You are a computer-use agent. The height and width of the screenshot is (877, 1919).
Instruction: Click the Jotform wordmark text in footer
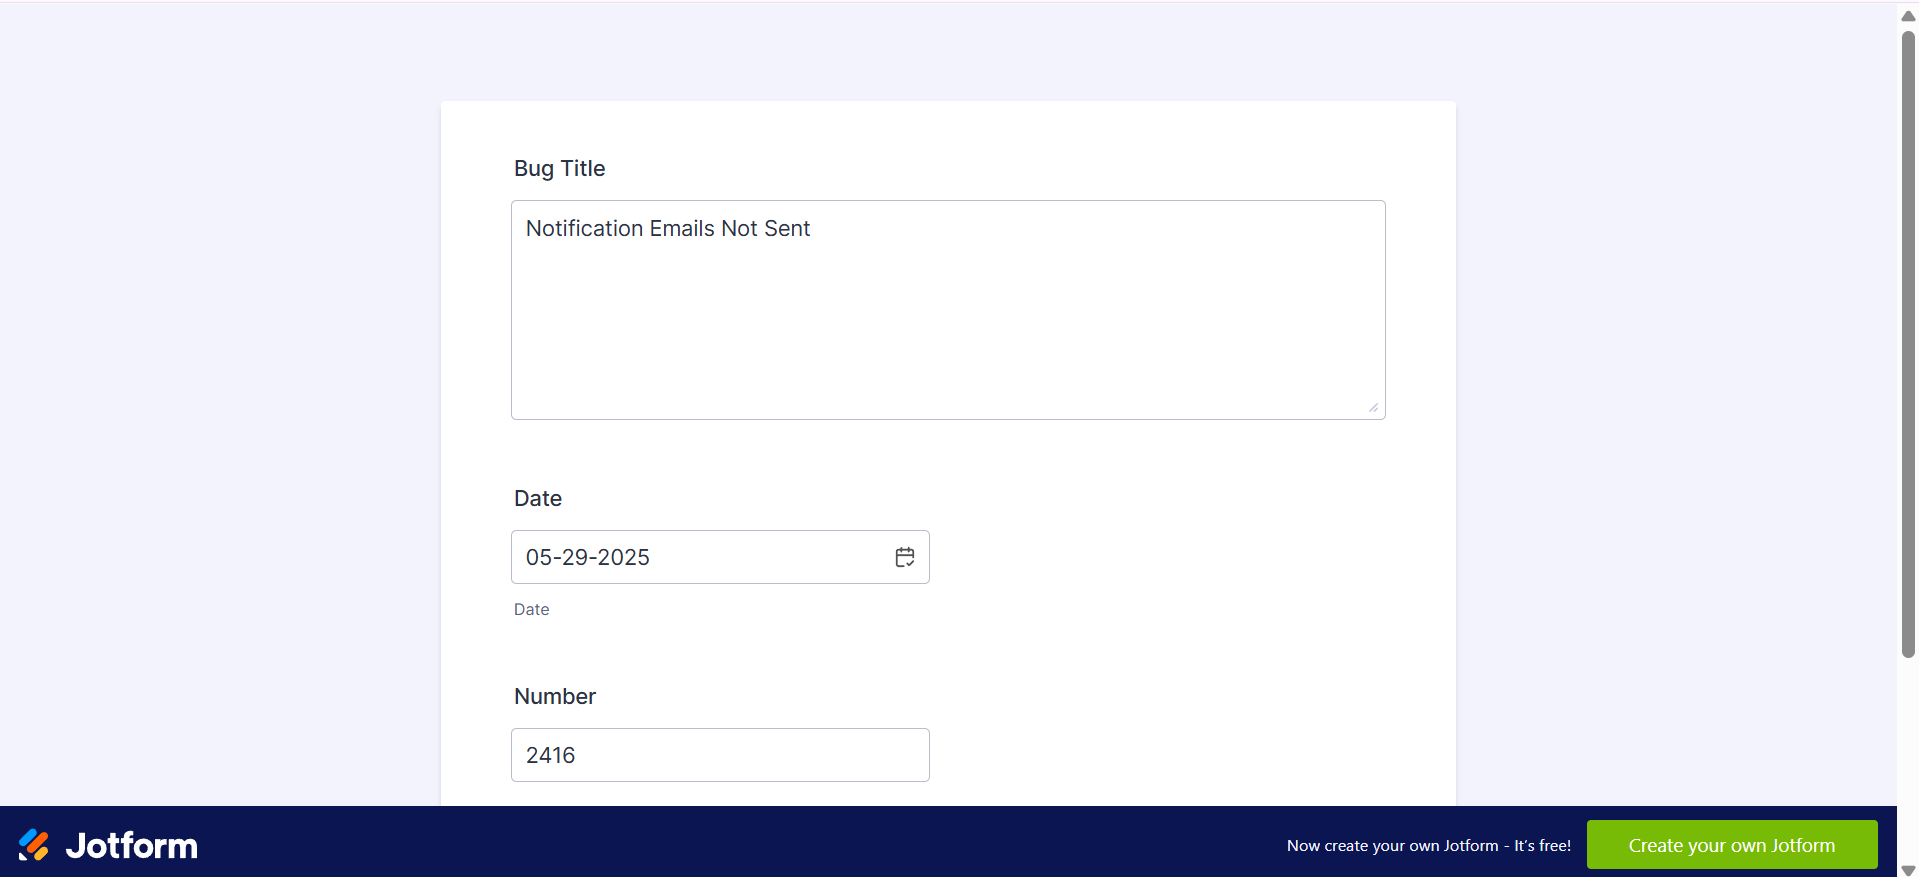tap(132, 846)
